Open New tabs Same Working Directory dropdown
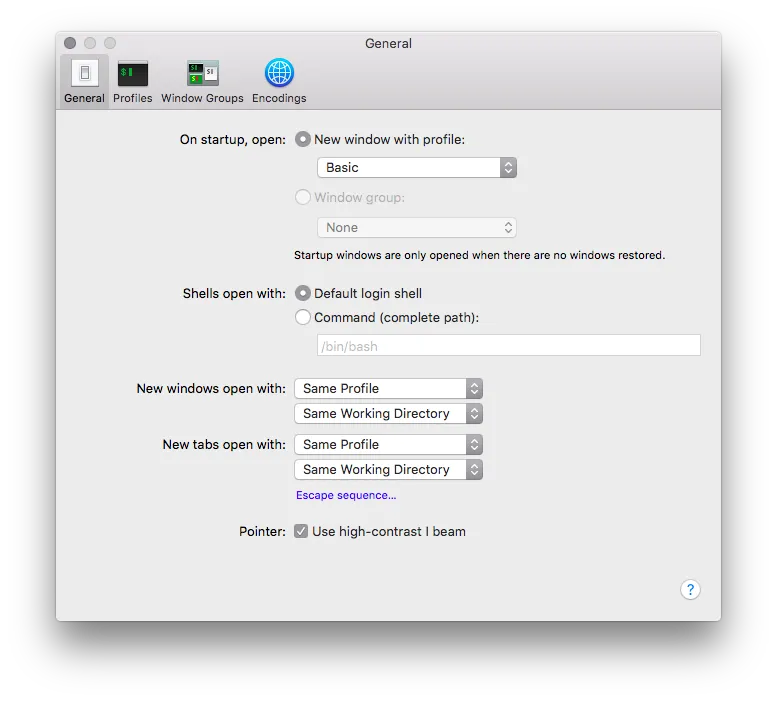Image resolution: width=777 pixels, height=701 pixels. tap(388, 469)
